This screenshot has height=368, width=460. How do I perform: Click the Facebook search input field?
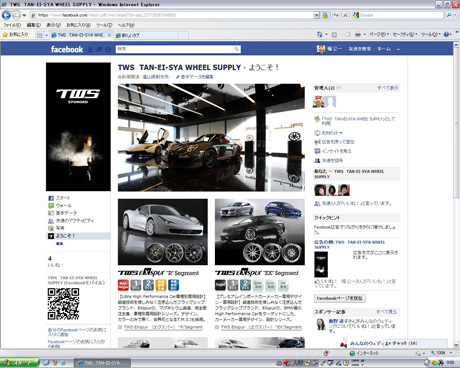coord(178,49)
